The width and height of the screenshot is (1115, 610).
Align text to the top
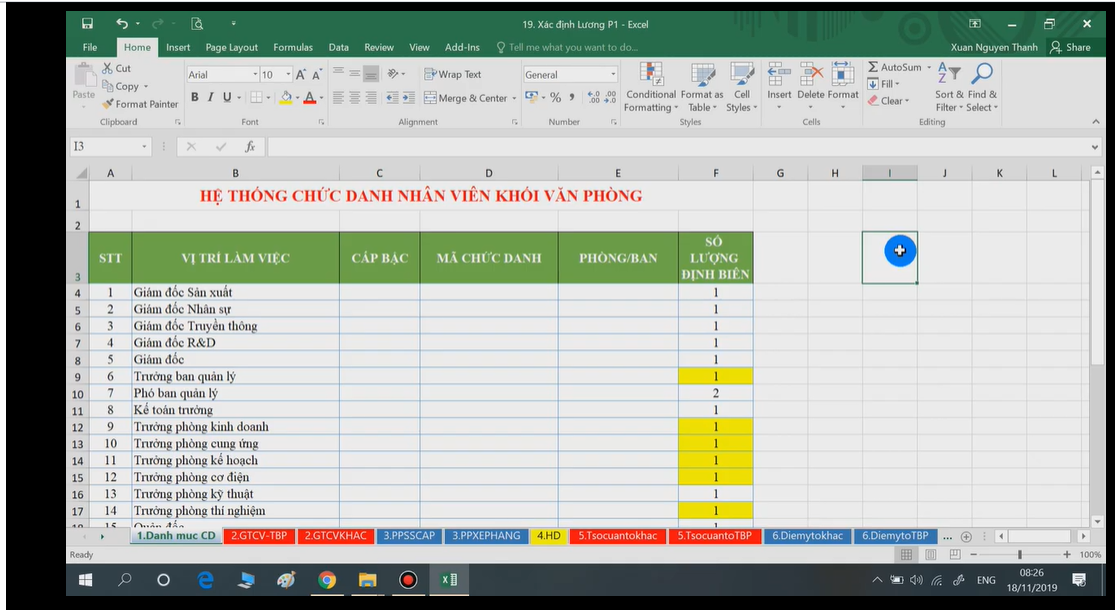[338, 73]
